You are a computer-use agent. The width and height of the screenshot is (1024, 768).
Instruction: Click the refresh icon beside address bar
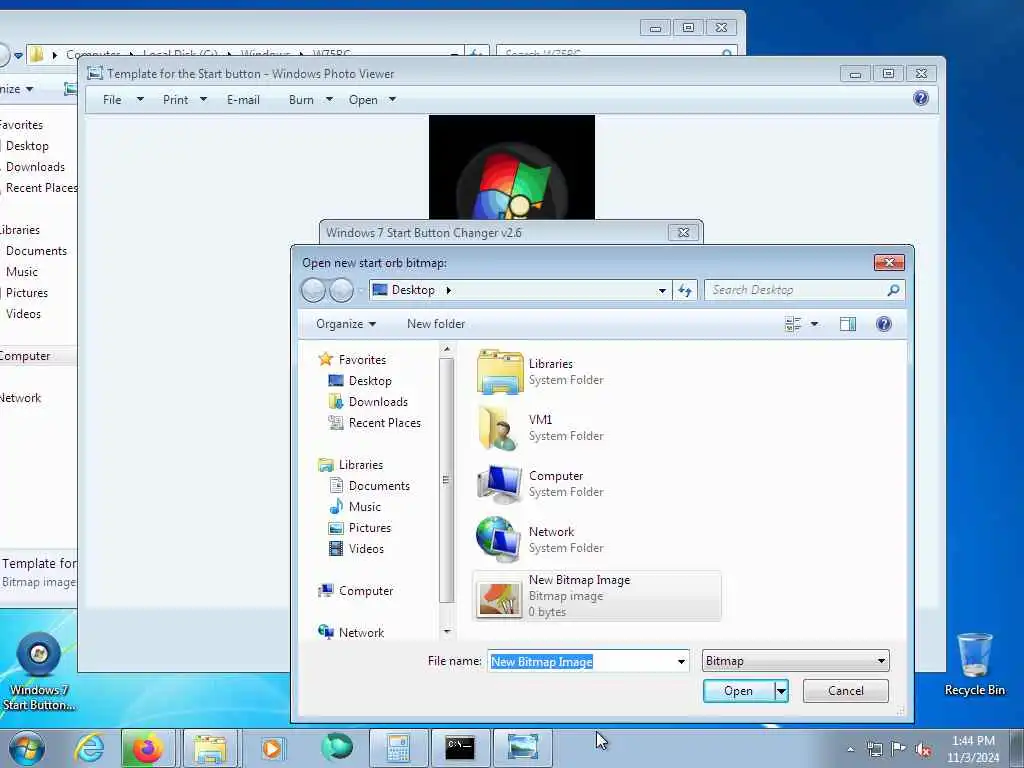pyautogui.click(x=684, y=291)
